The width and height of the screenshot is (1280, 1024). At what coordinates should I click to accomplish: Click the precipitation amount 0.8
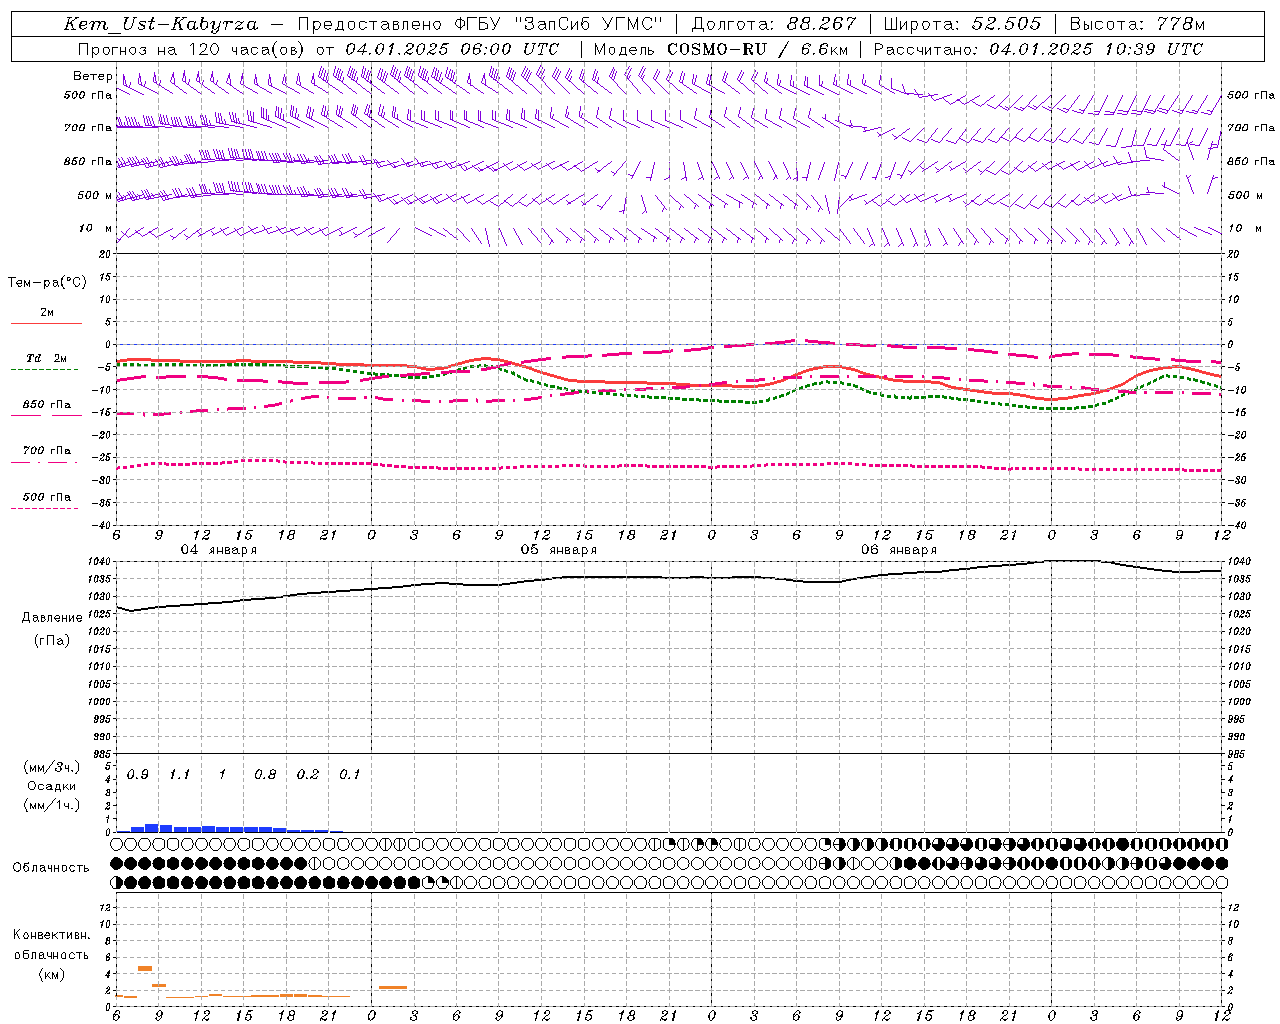pos(265,775)
